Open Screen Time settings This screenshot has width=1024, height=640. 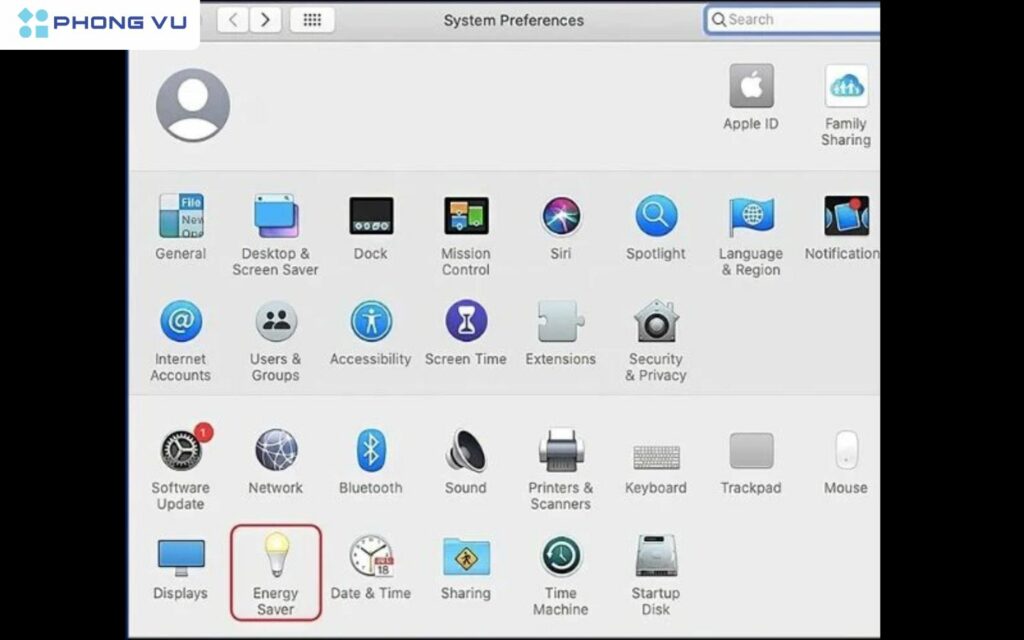pos(466,323)
